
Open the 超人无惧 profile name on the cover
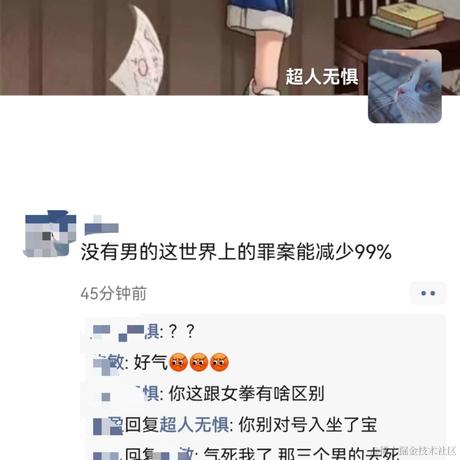pyautogui.click(x=321, y=77)
